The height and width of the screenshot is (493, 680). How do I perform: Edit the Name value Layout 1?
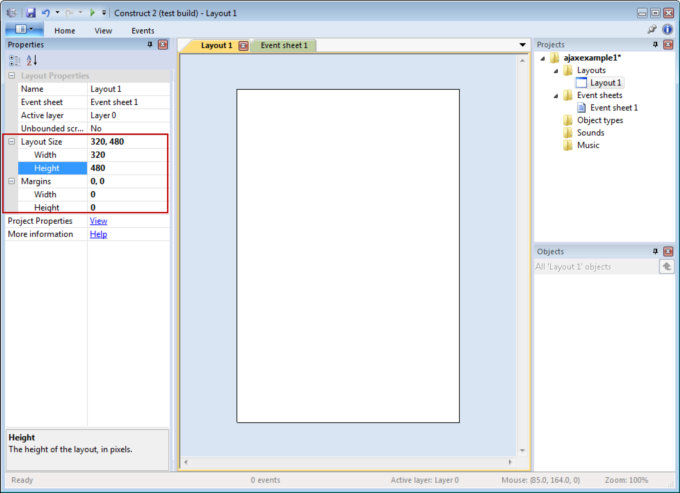[128, 89]
